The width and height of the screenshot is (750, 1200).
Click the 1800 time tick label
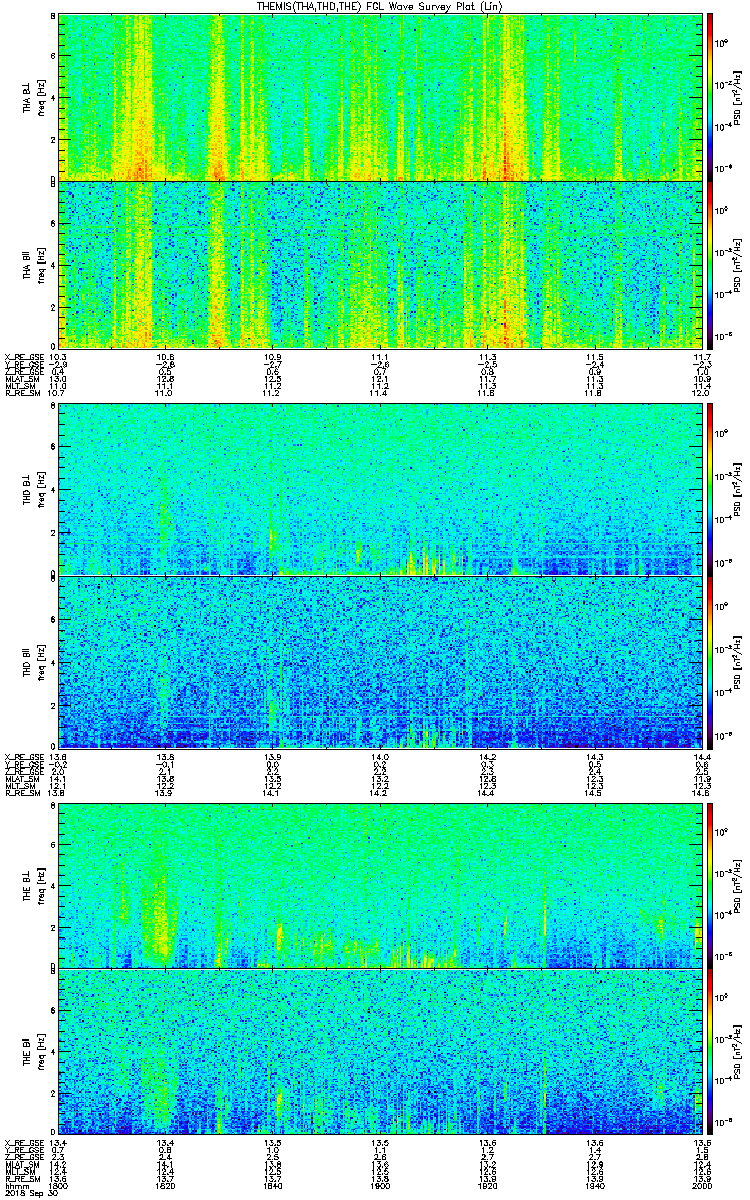[x=59, y=1187]
